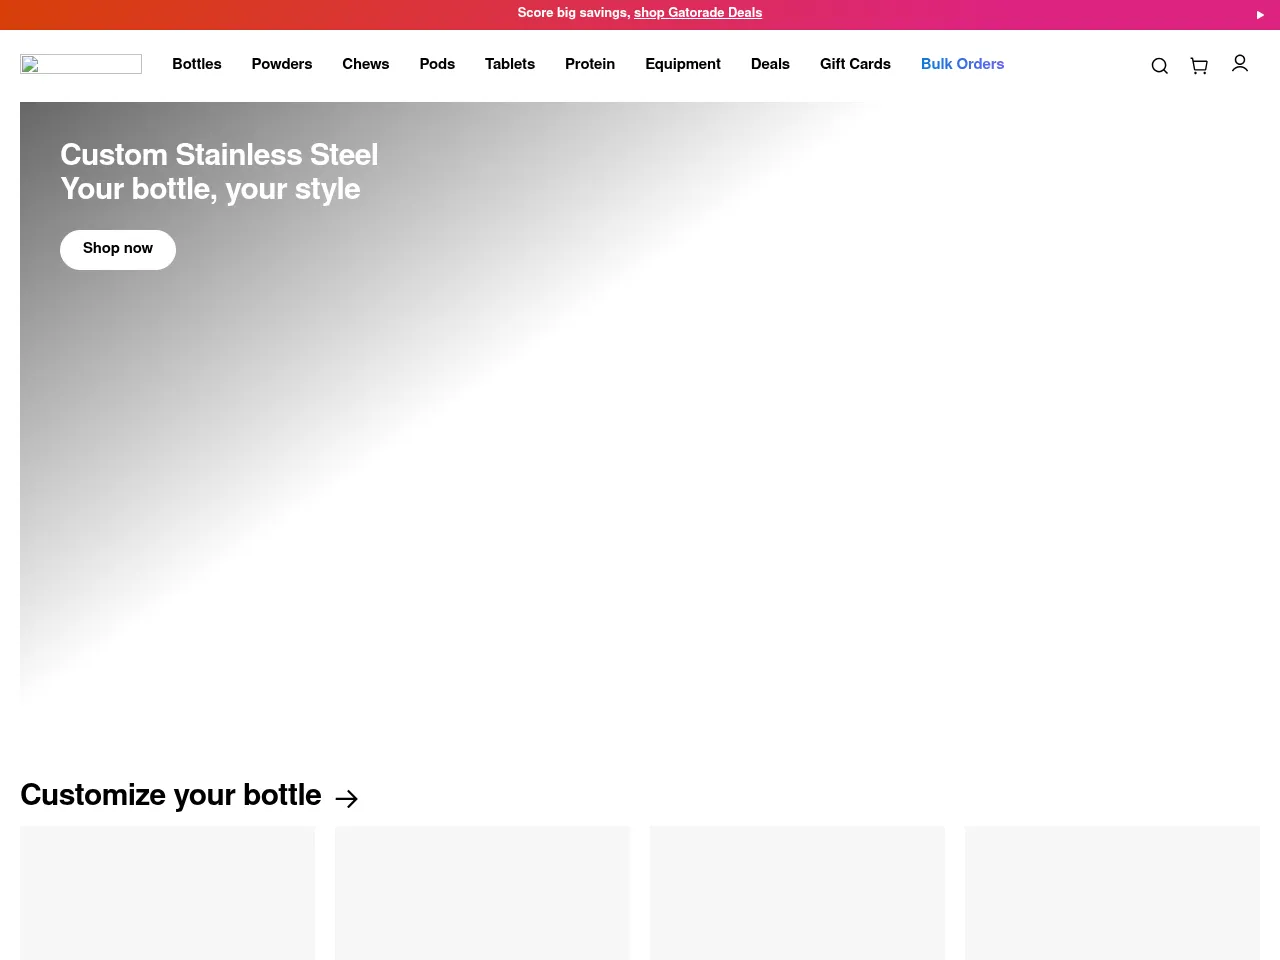Open the first product card thumbnail
The height and width of the screenshot is (960, 1280).
[x=167, y=892]
